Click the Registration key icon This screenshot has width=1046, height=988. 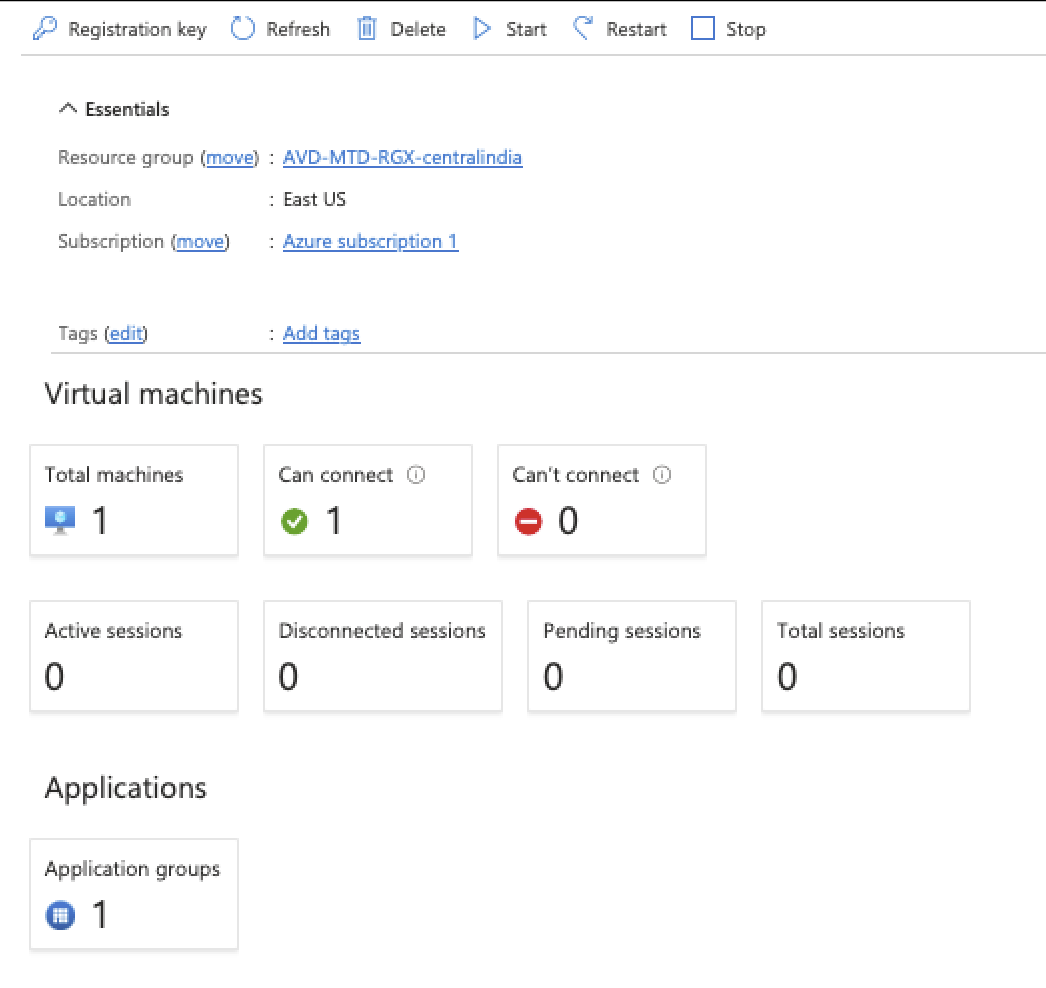tap(46, 28)
